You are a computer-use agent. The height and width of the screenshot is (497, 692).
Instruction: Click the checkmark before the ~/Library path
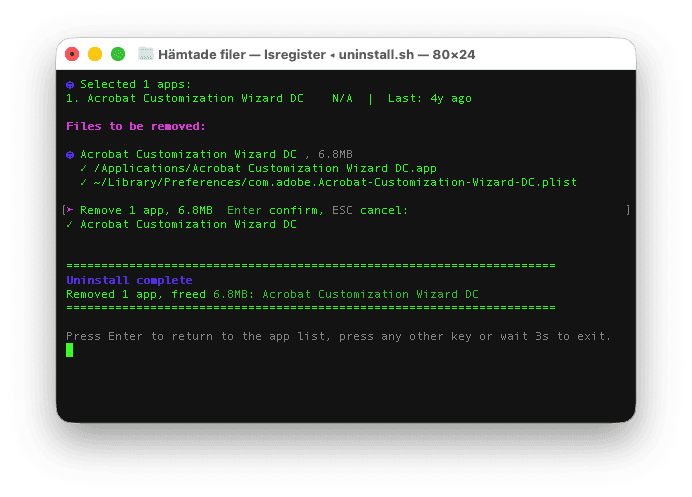point(83,182)
